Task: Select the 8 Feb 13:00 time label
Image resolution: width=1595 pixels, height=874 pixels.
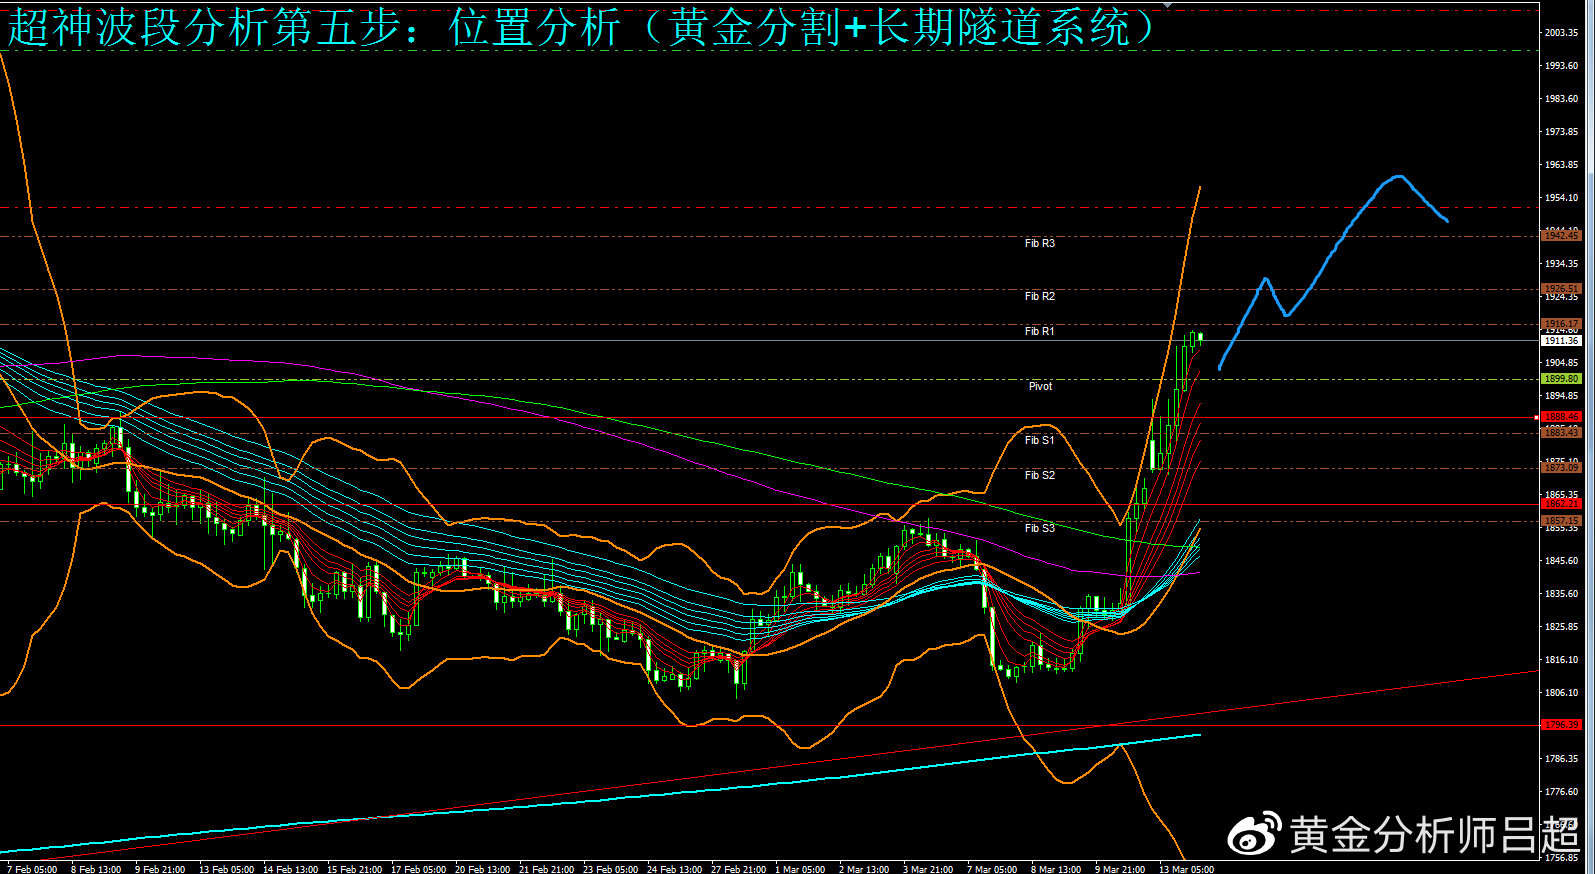Action: [95, 869]
